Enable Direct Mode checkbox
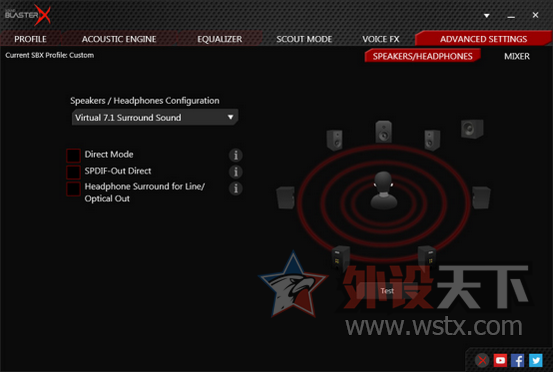This screenshot has height=372, width=553. point(73,155)
